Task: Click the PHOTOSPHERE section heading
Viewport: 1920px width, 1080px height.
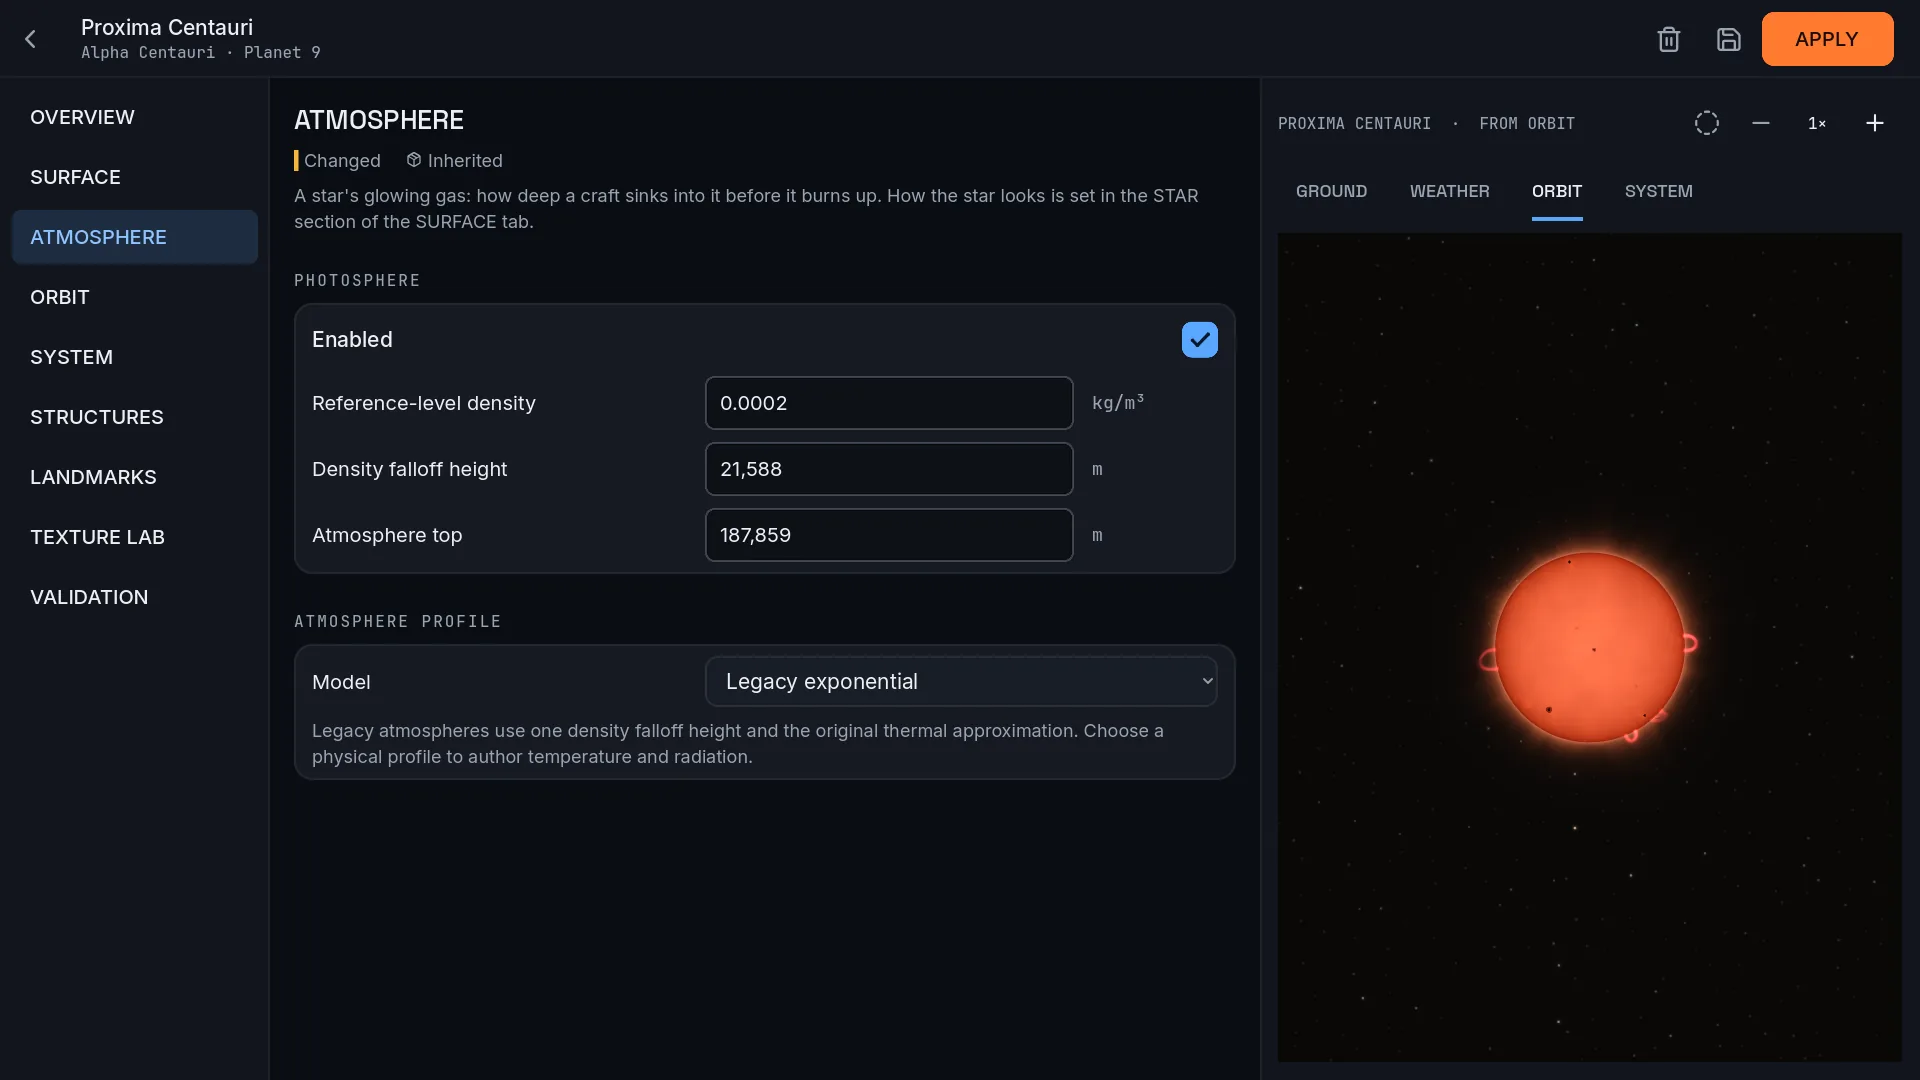Action: click(357, 280)
